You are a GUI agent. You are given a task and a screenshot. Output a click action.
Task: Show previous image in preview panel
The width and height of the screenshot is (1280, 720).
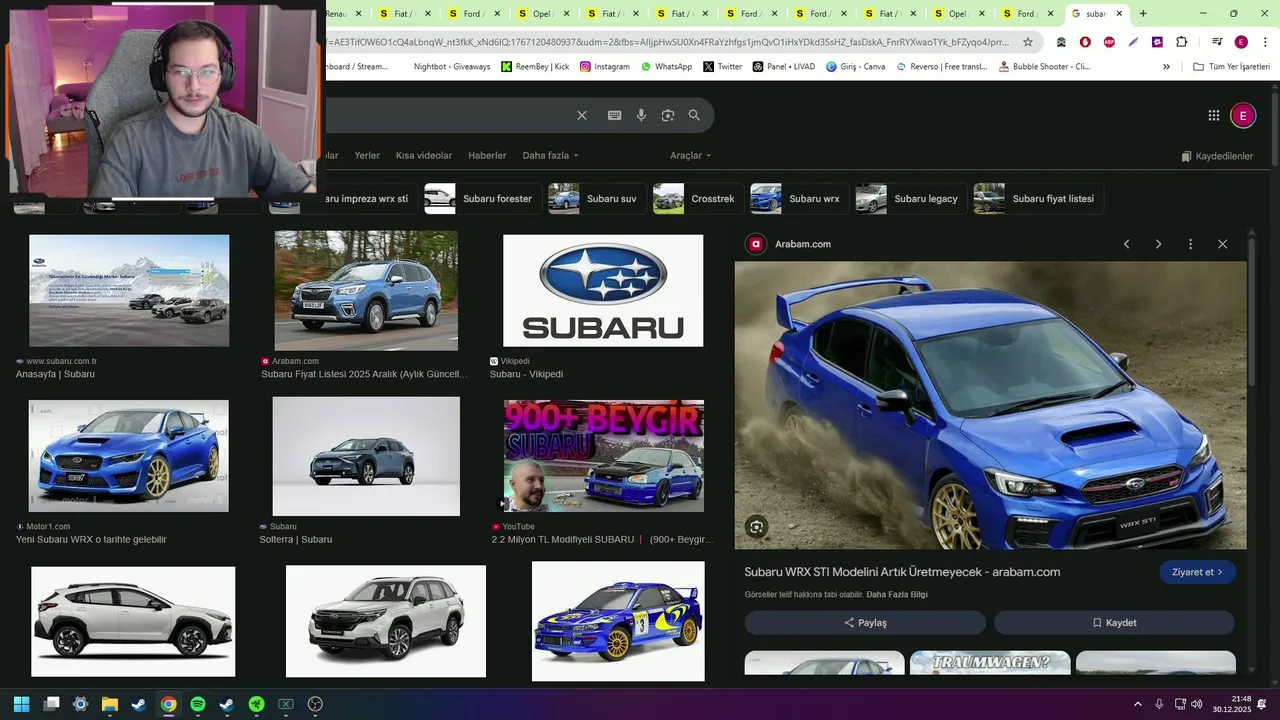pyautogui.click(x=1127, y=244)
